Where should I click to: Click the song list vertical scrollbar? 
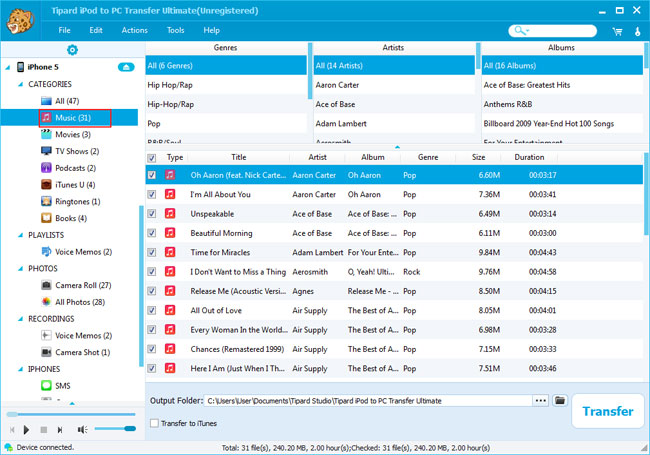click(x=645, y=194)
